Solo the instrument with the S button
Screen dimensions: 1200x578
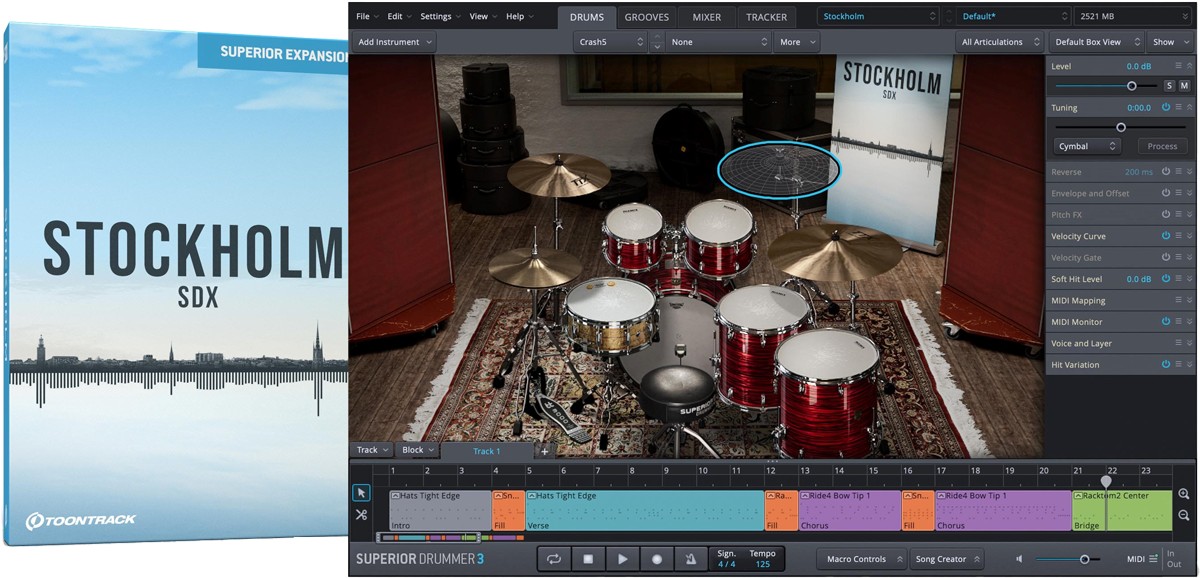(1169, 86)
